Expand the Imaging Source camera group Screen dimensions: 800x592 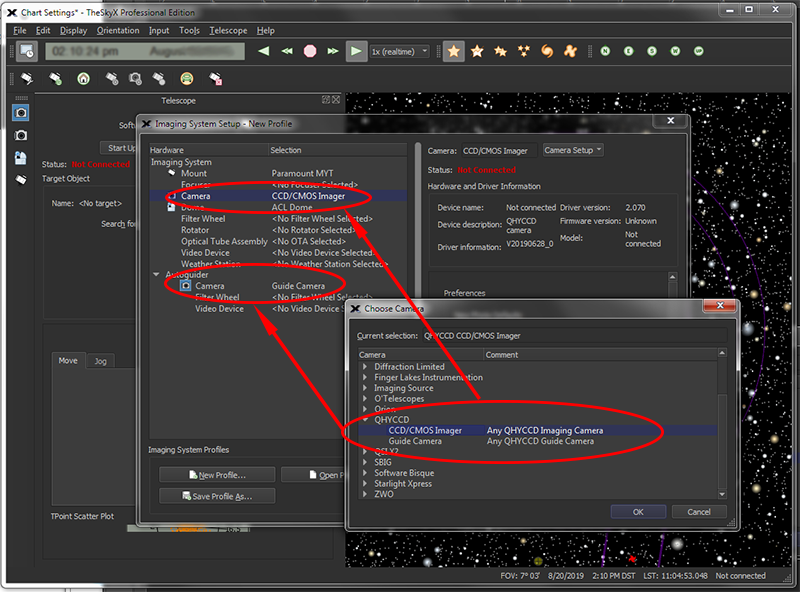pyautogui.click(x=365, y=388)
